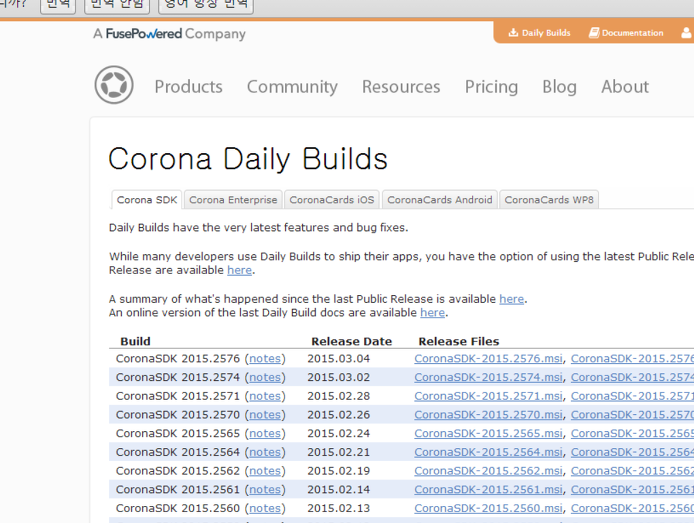The height and width of the screenshot is (523, 694).
Task: Open notes for CoronaSDK 2015.2576
Action: [x=265, y=359]
